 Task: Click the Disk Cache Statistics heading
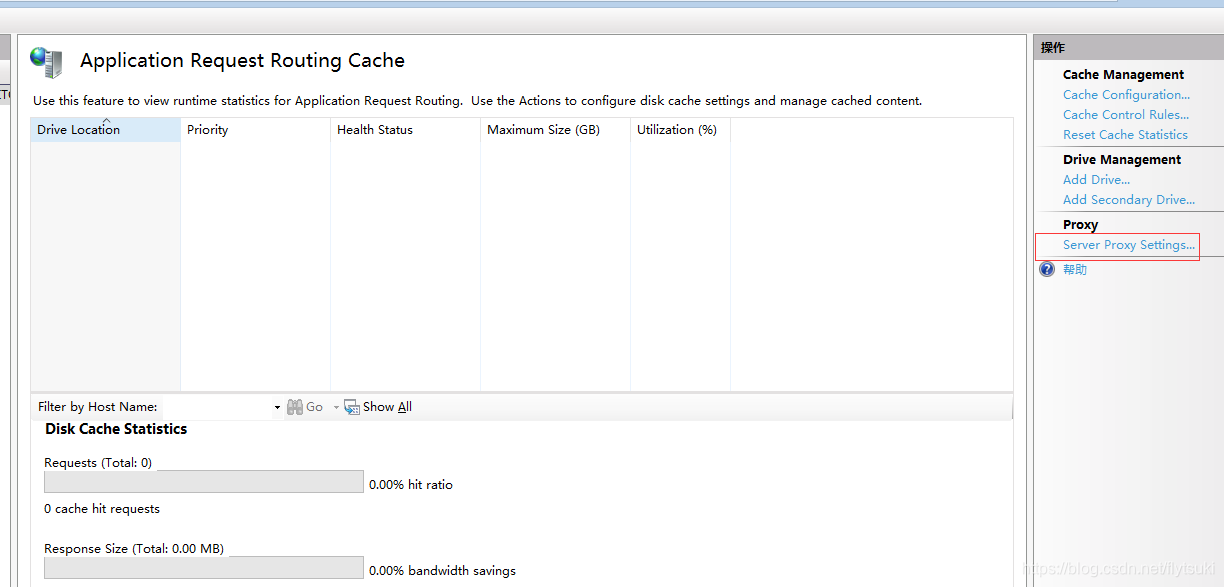(x=116, y=429)
